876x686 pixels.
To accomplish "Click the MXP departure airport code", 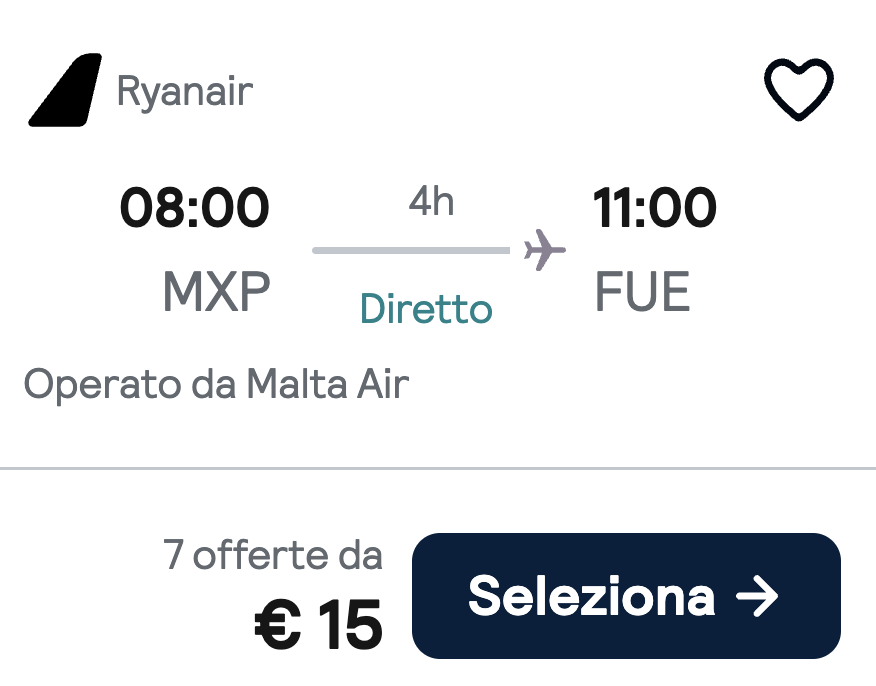I will coord(215,292).
